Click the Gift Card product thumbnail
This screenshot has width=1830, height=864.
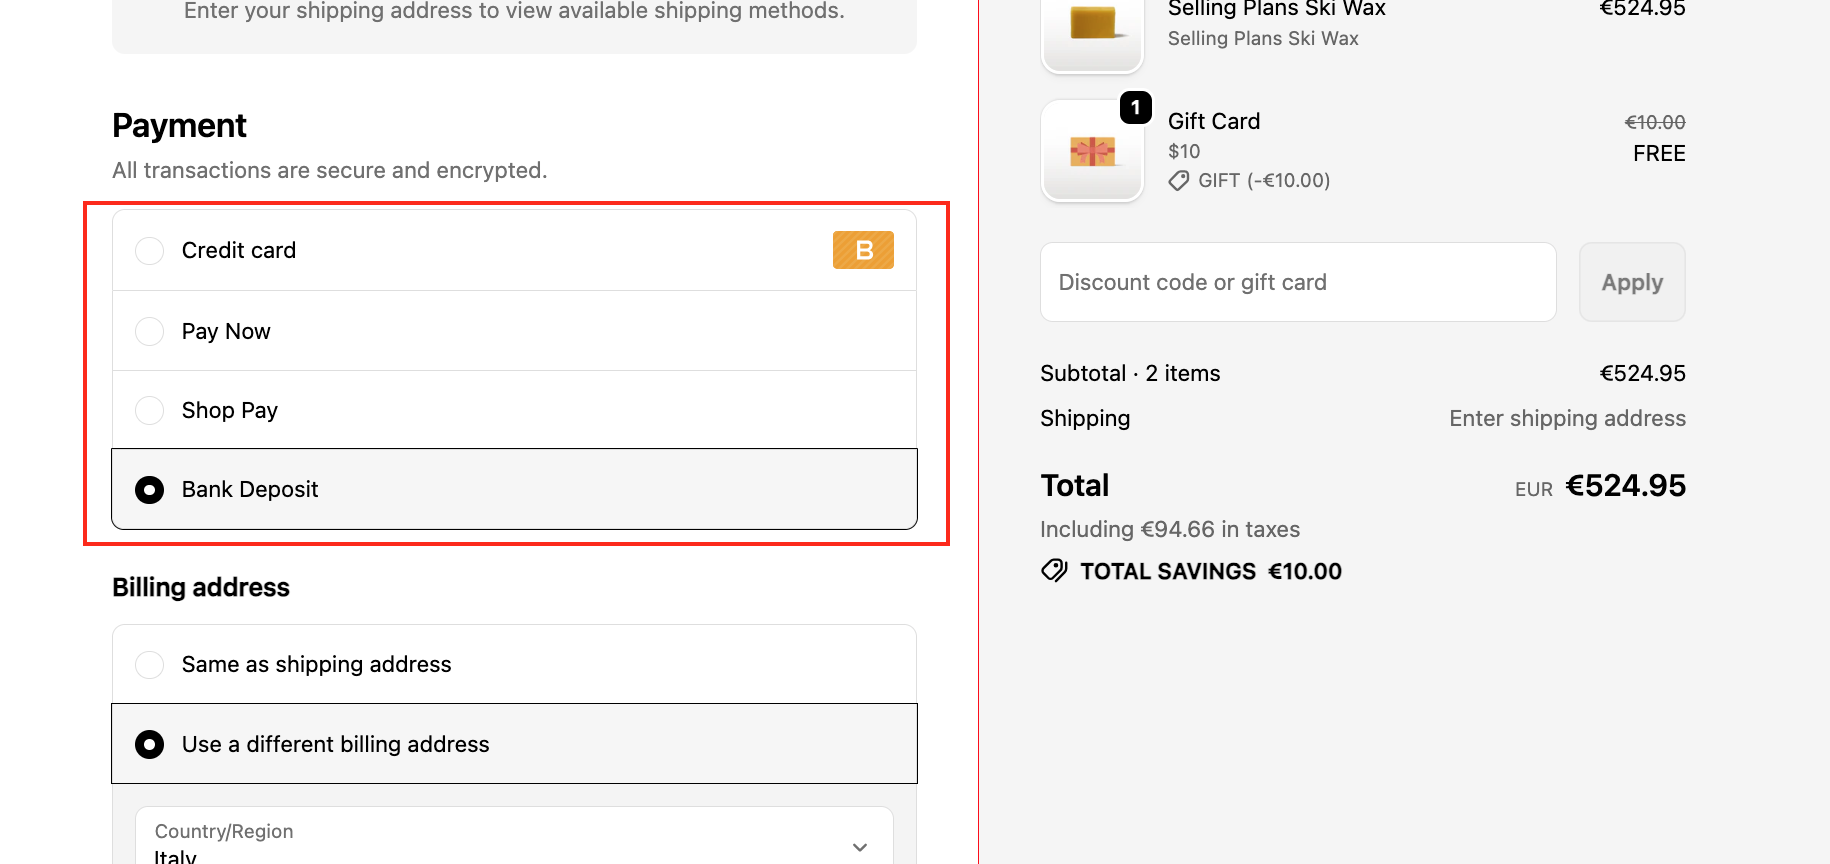pyautogui.click(x=1092, y=152)
